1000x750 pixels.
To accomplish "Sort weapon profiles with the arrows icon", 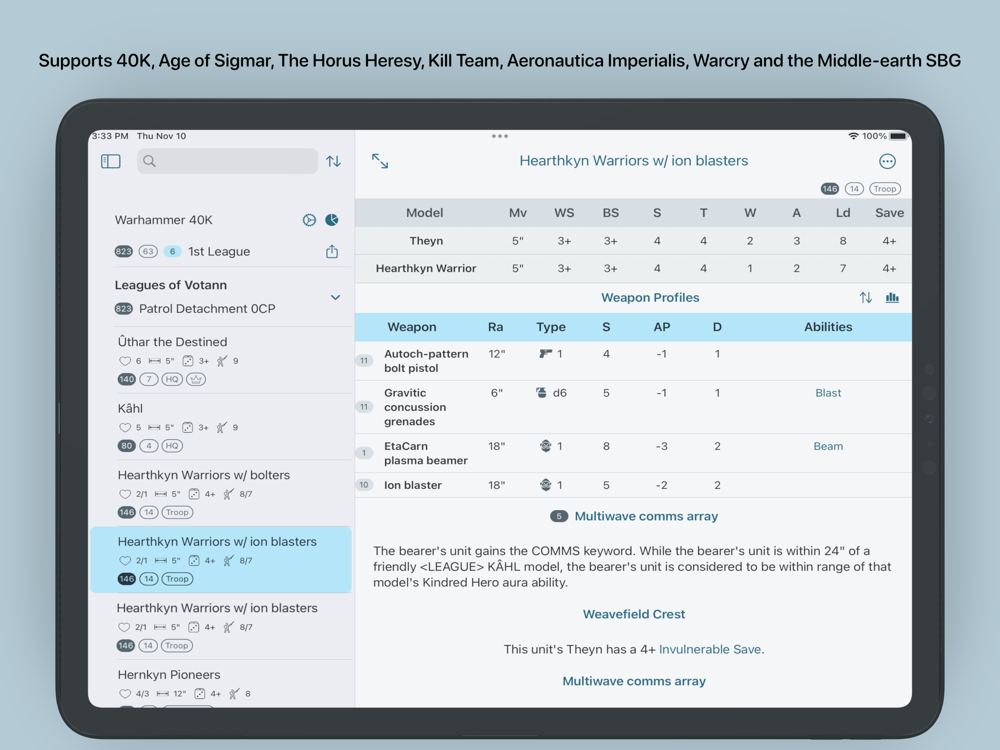I will pos(865,297).
